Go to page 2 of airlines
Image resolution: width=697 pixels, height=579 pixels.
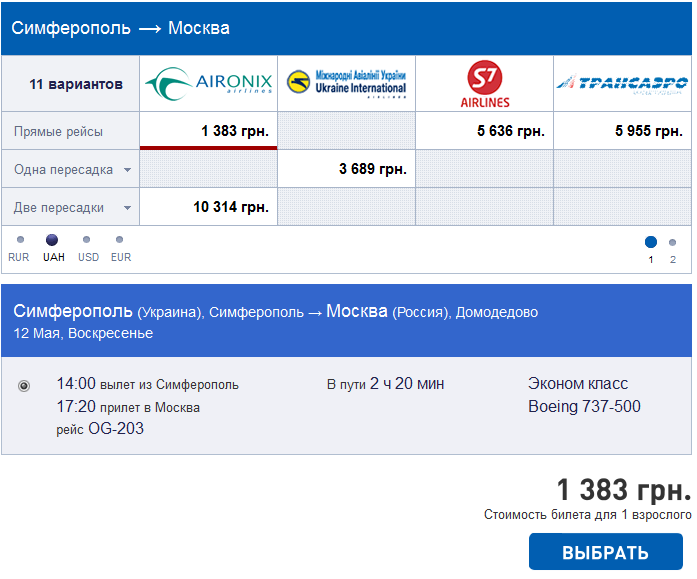(672, 243)
